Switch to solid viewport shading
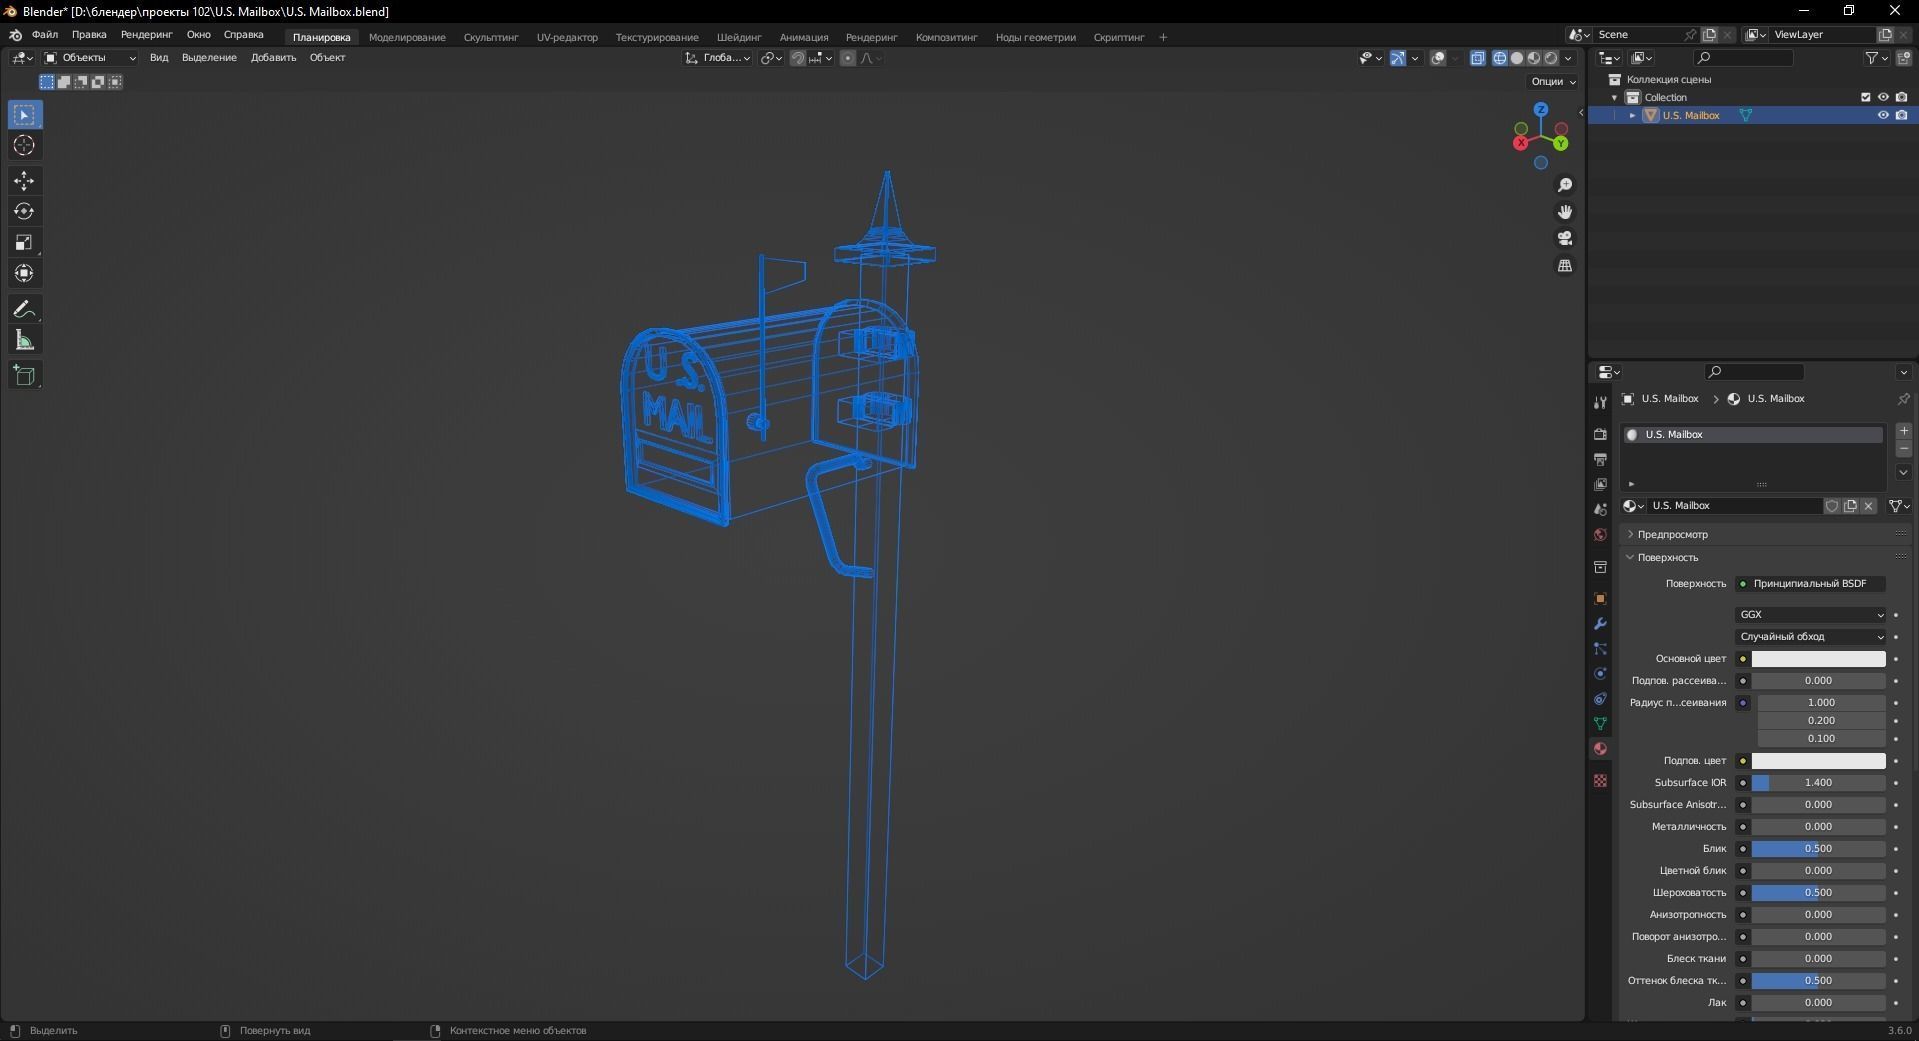Screen dimensions: 1919x1041 pyautogui.click(x=1517, y=58)
